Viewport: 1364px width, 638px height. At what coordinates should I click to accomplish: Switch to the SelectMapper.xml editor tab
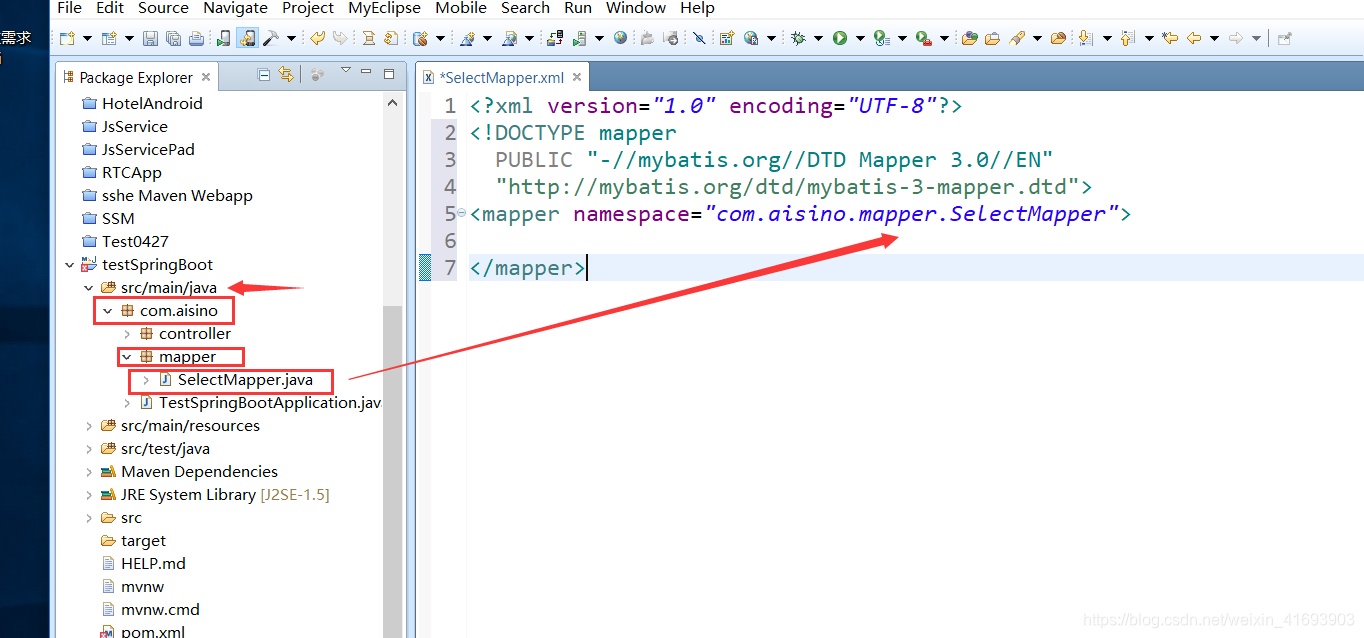pyautogui.click(x=502, y=77)
